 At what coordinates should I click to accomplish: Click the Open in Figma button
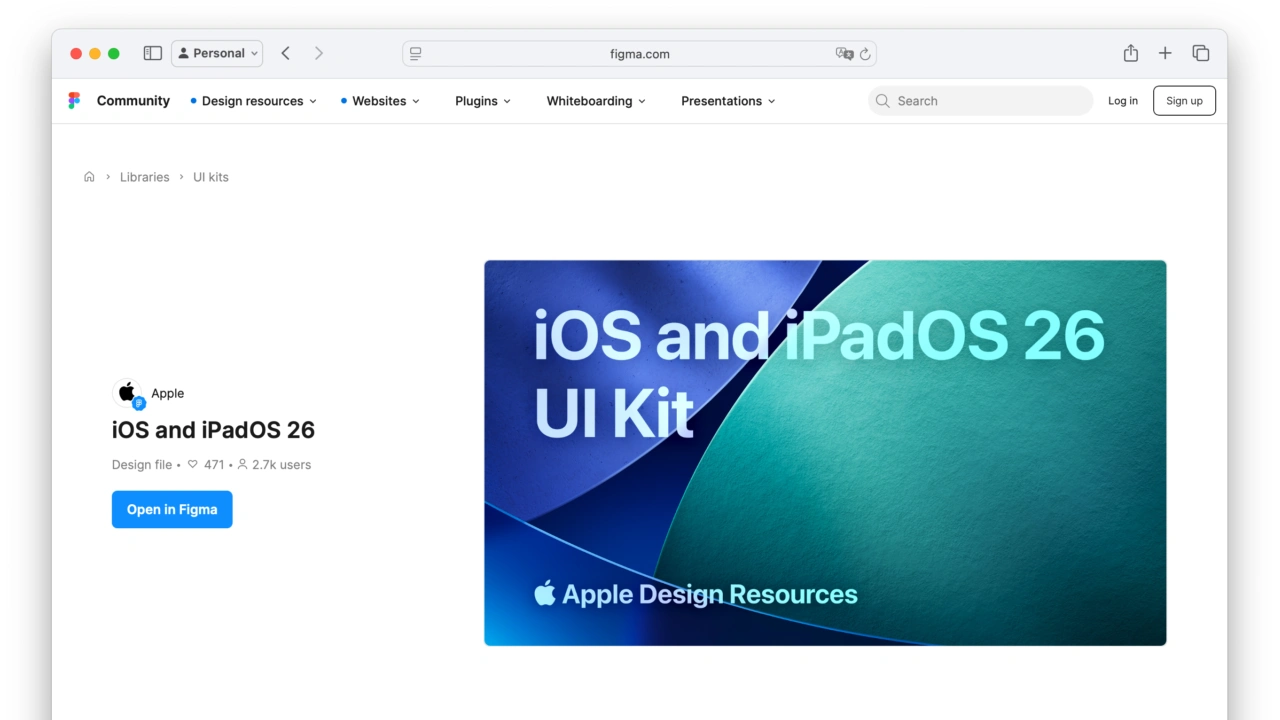tap(172, 510)
